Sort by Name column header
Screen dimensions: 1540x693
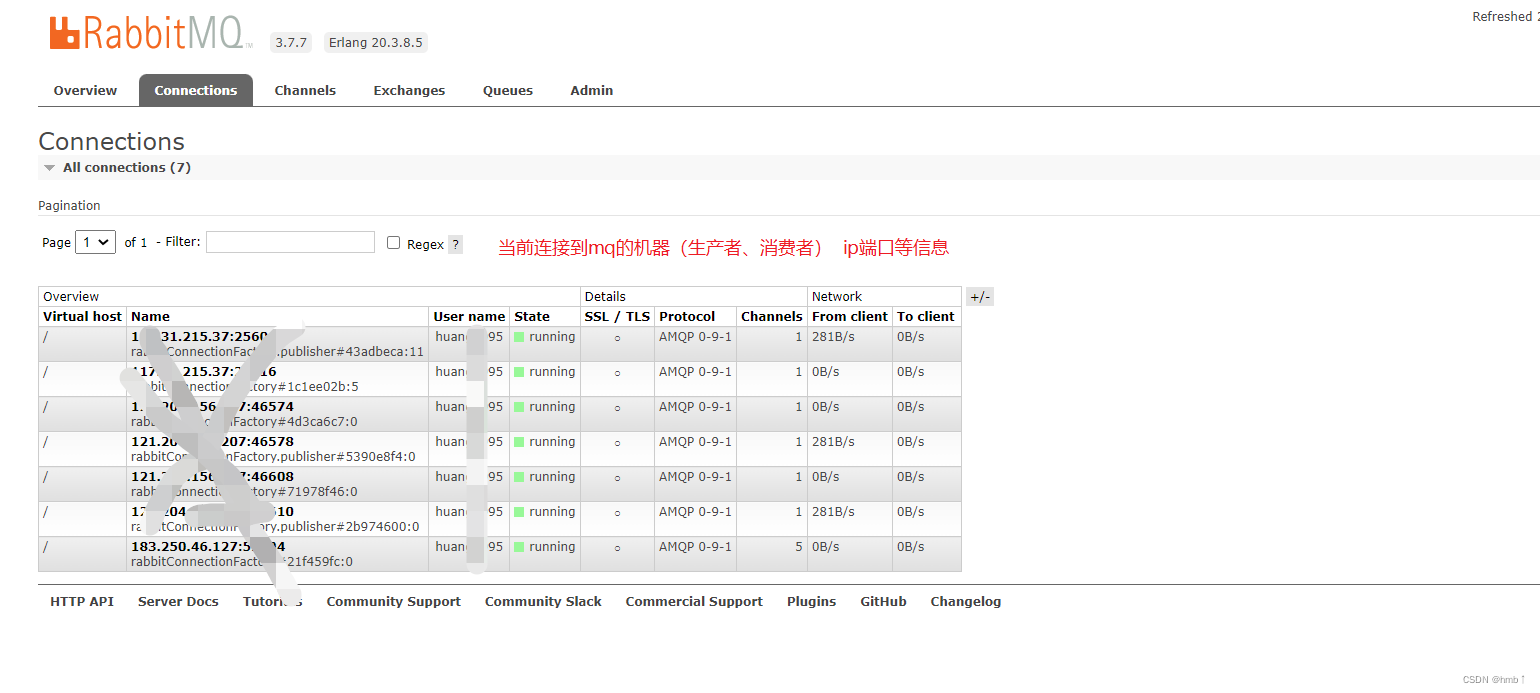(151, 316)
